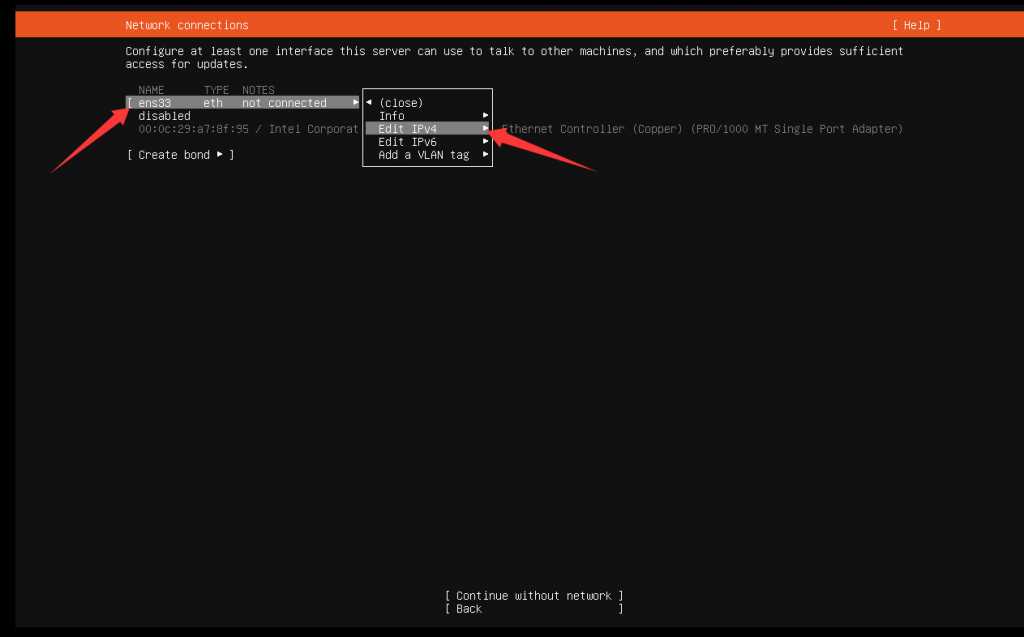1024x637 pixels.
Task: Click the left arrow beside (close)
Action: 369,103
